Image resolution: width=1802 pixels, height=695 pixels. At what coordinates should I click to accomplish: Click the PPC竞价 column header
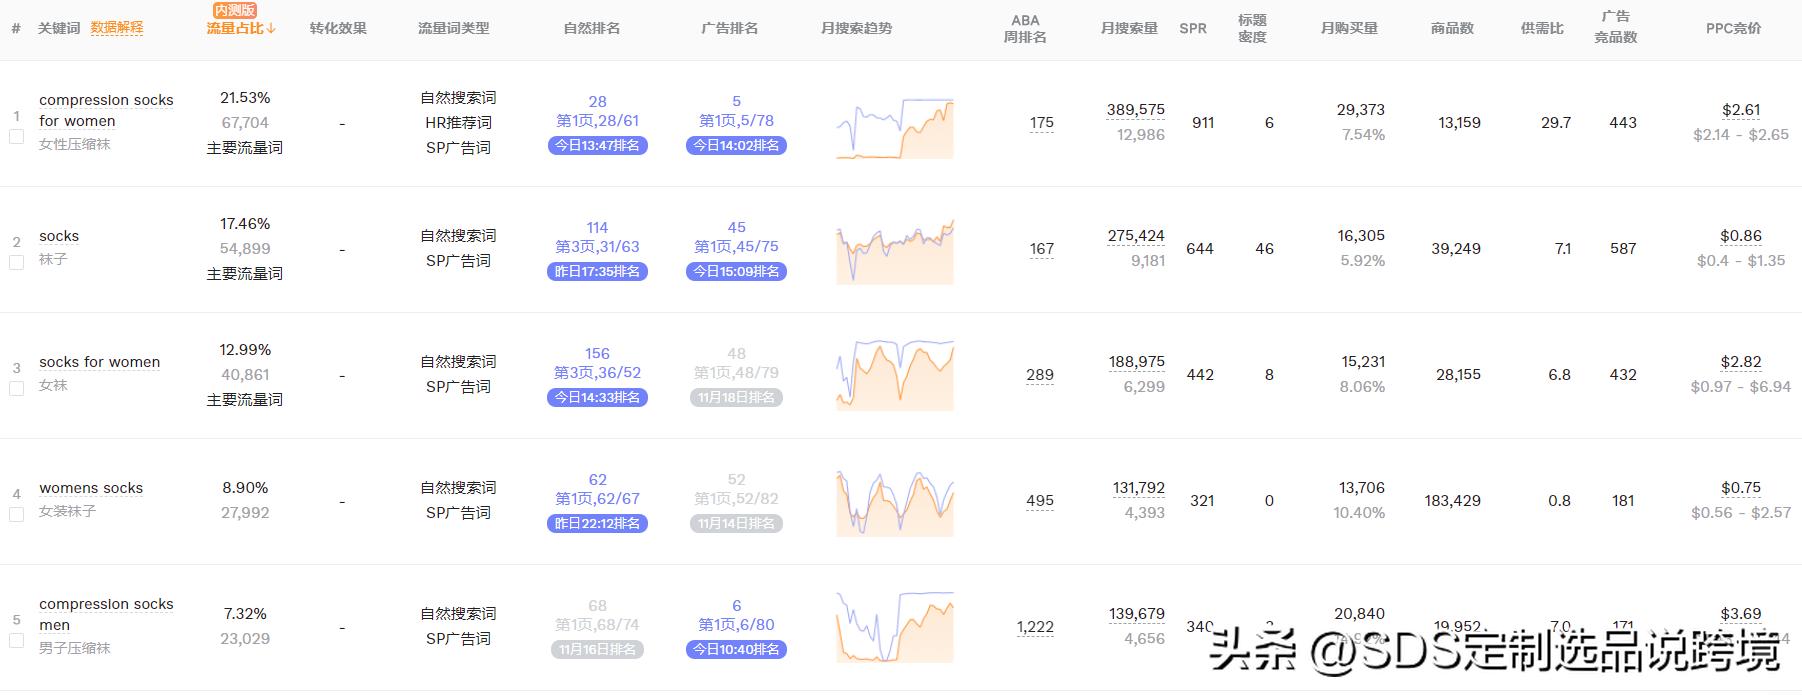click(x=1733, y=28)
